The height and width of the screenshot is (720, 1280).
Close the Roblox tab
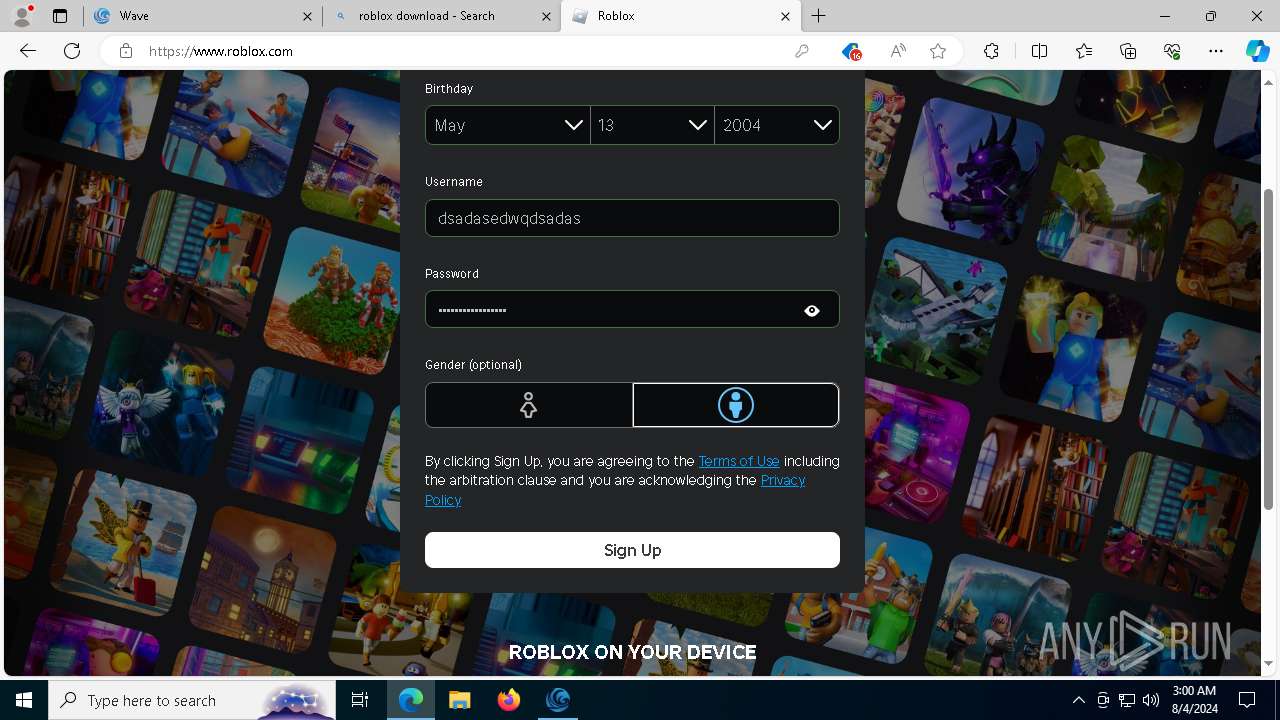pyautogui.click(x=785, y=16)
